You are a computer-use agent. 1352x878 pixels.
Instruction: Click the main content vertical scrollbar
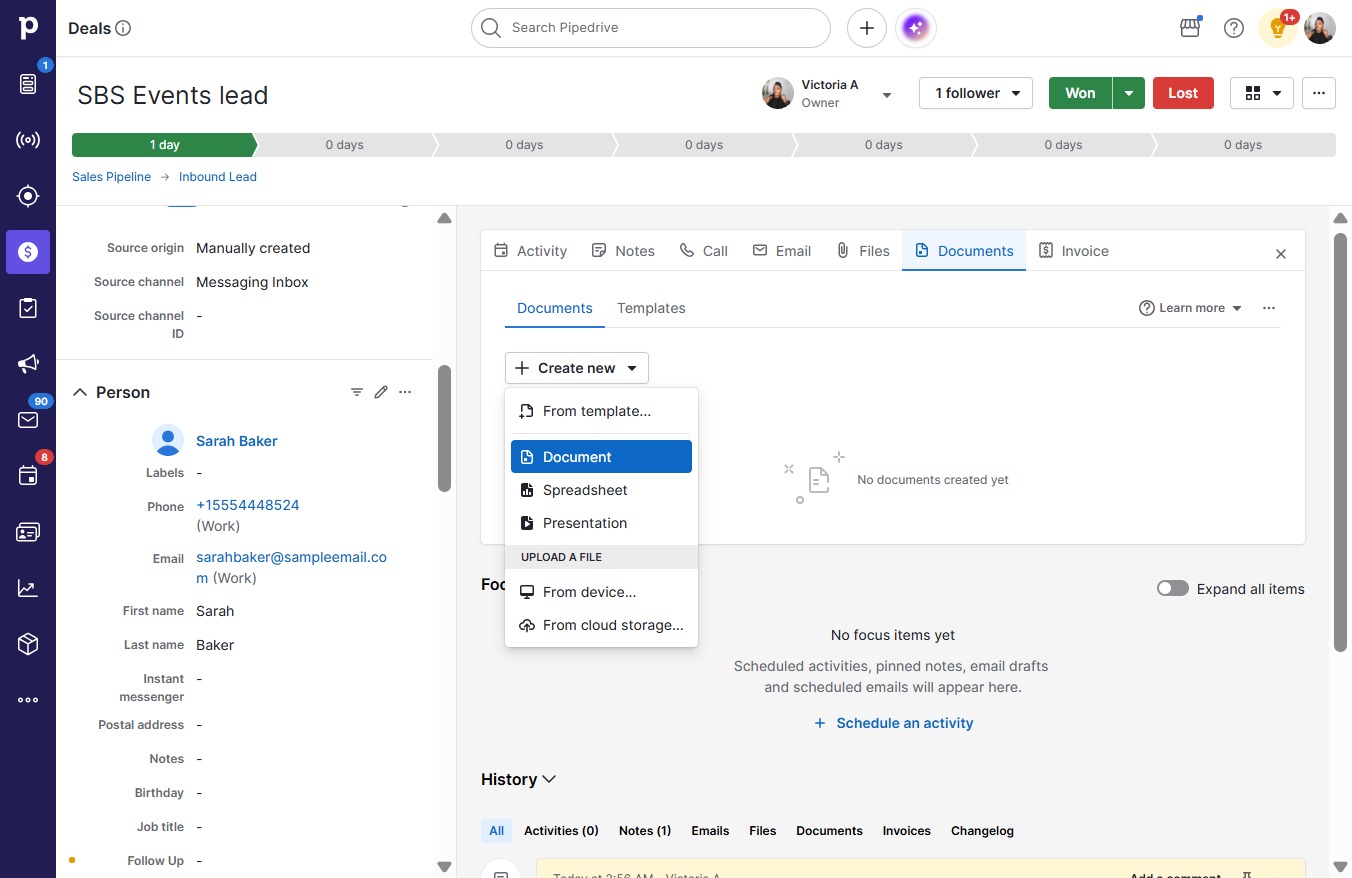pos(1341,443)
